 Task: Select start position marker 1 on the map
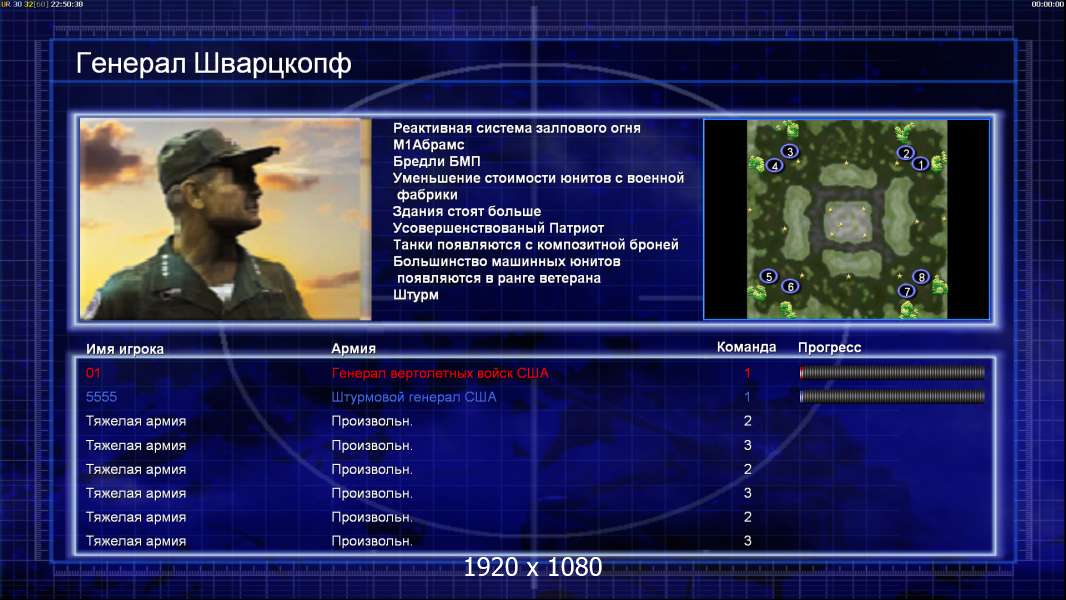[921, 164]
